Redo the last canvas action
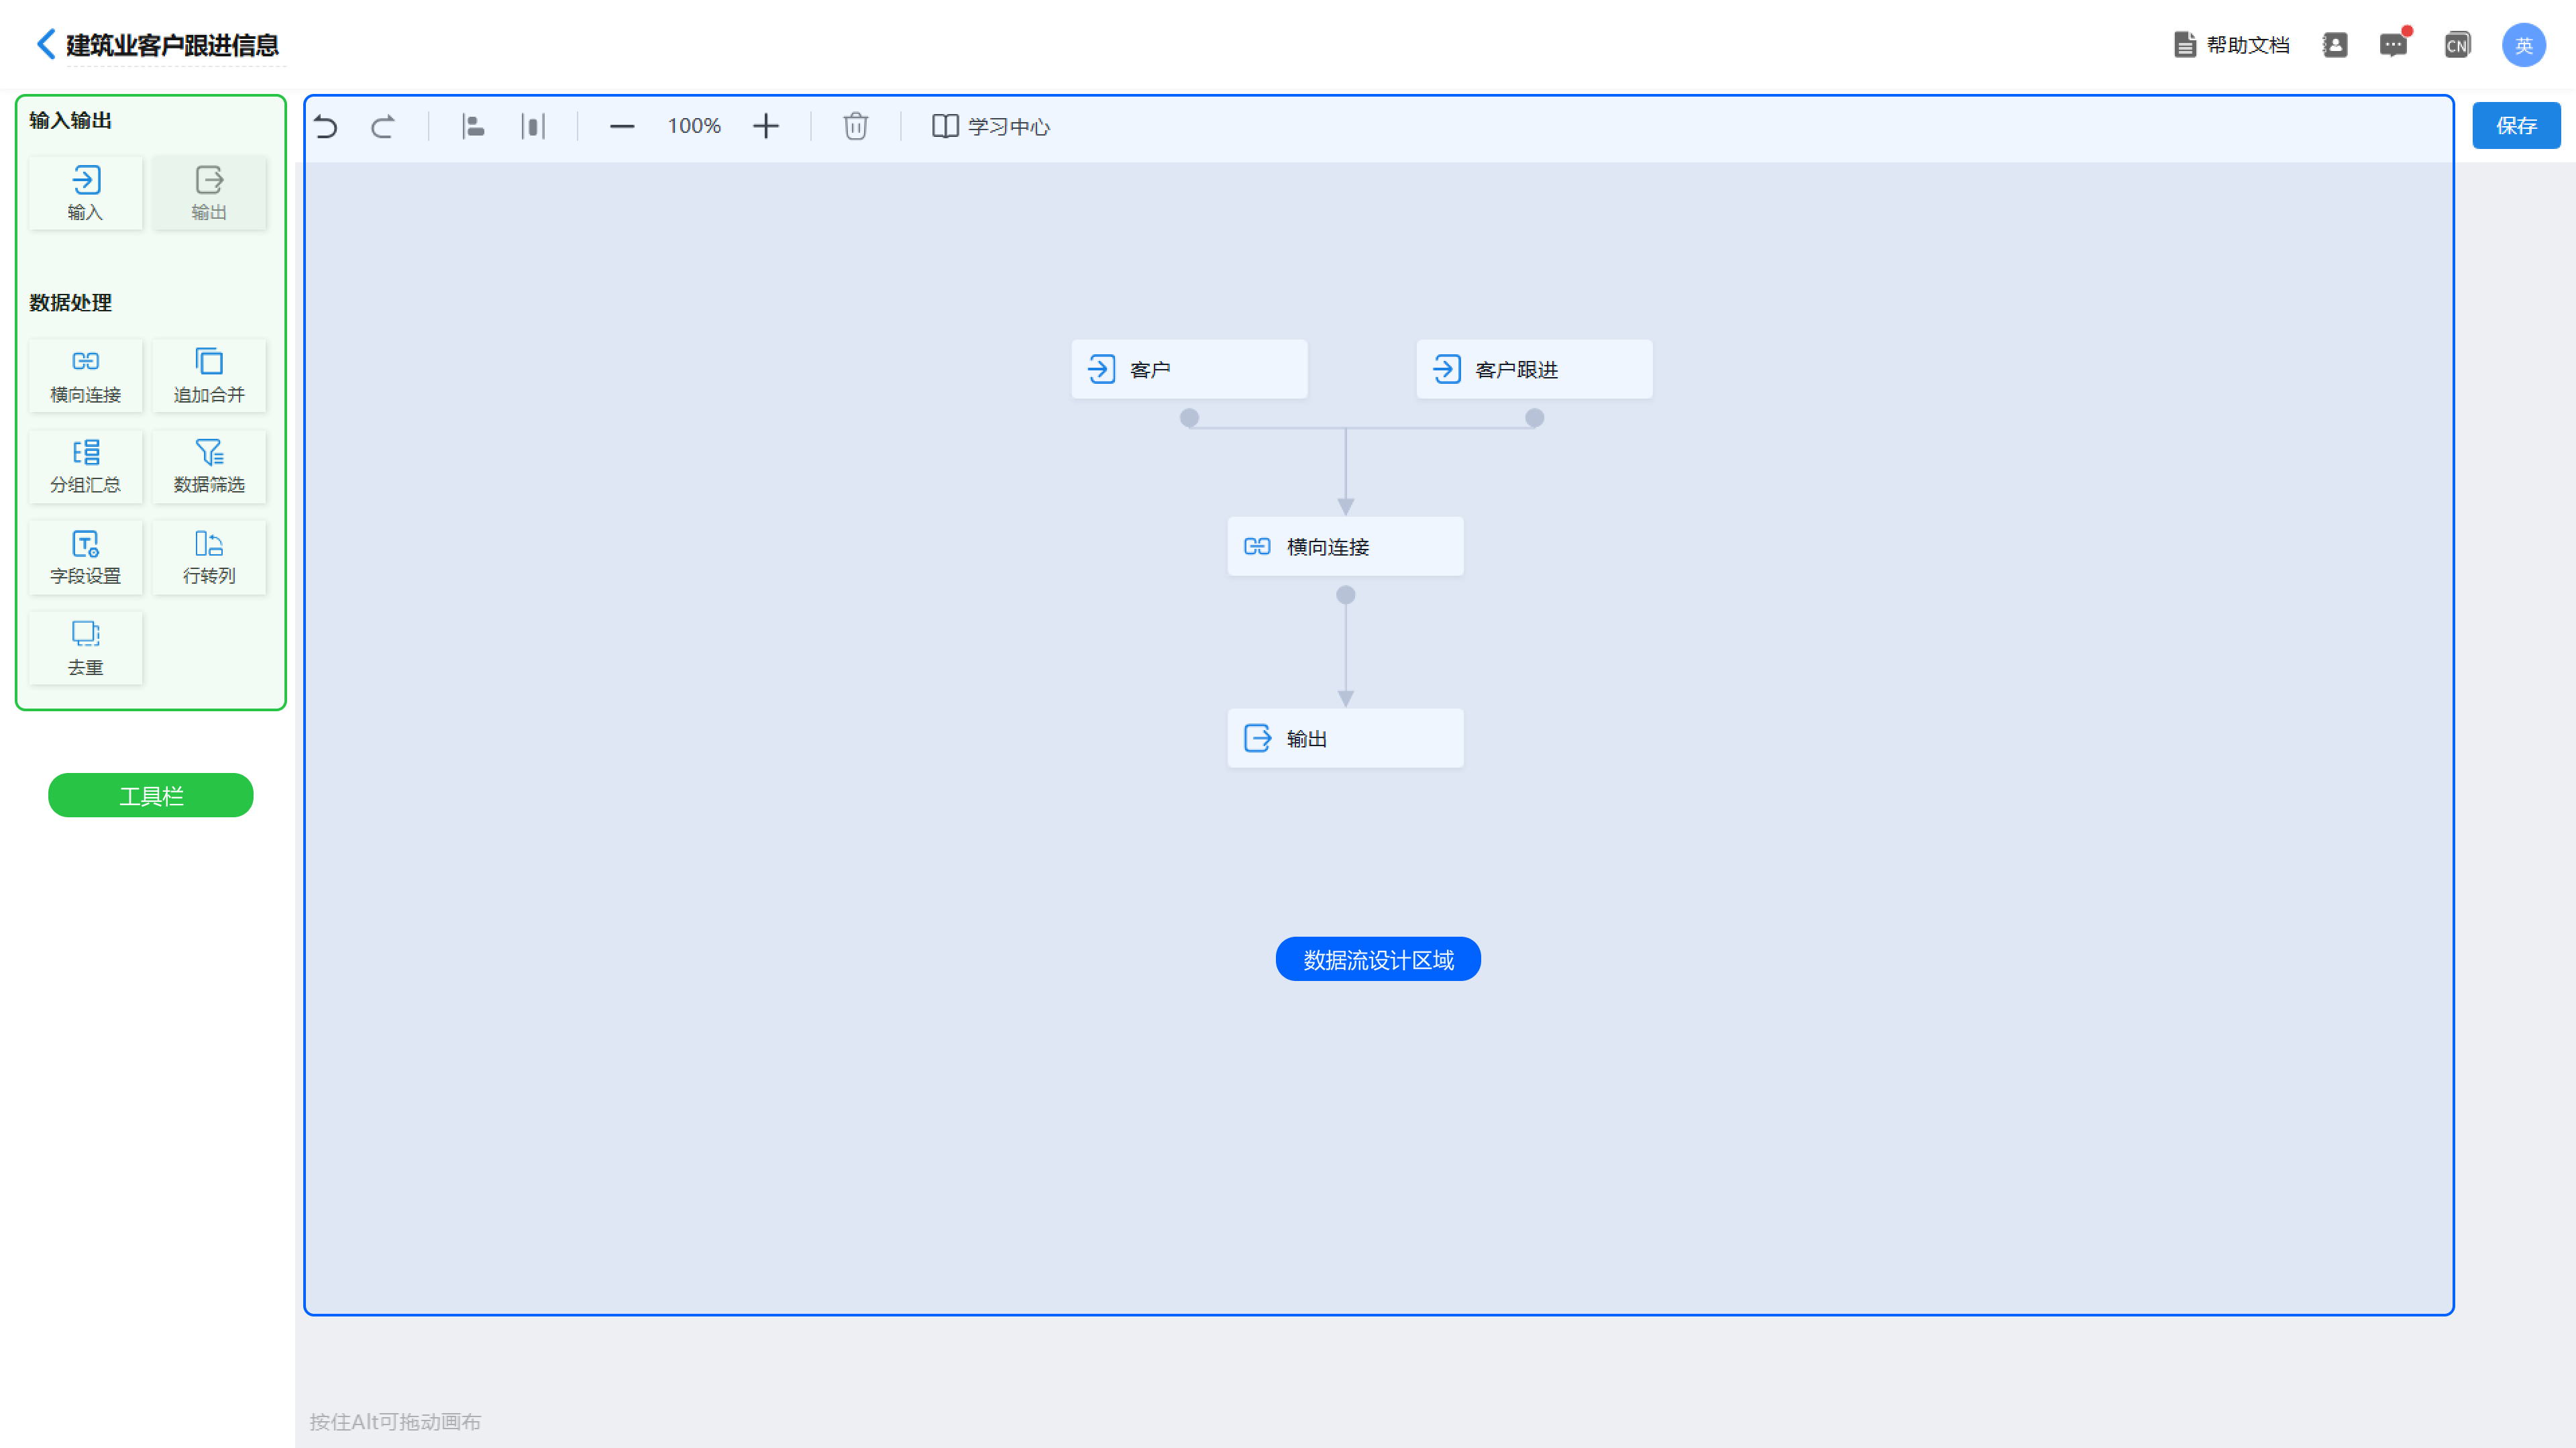This screenshot has width=2576, height=1448. [383, 126]
